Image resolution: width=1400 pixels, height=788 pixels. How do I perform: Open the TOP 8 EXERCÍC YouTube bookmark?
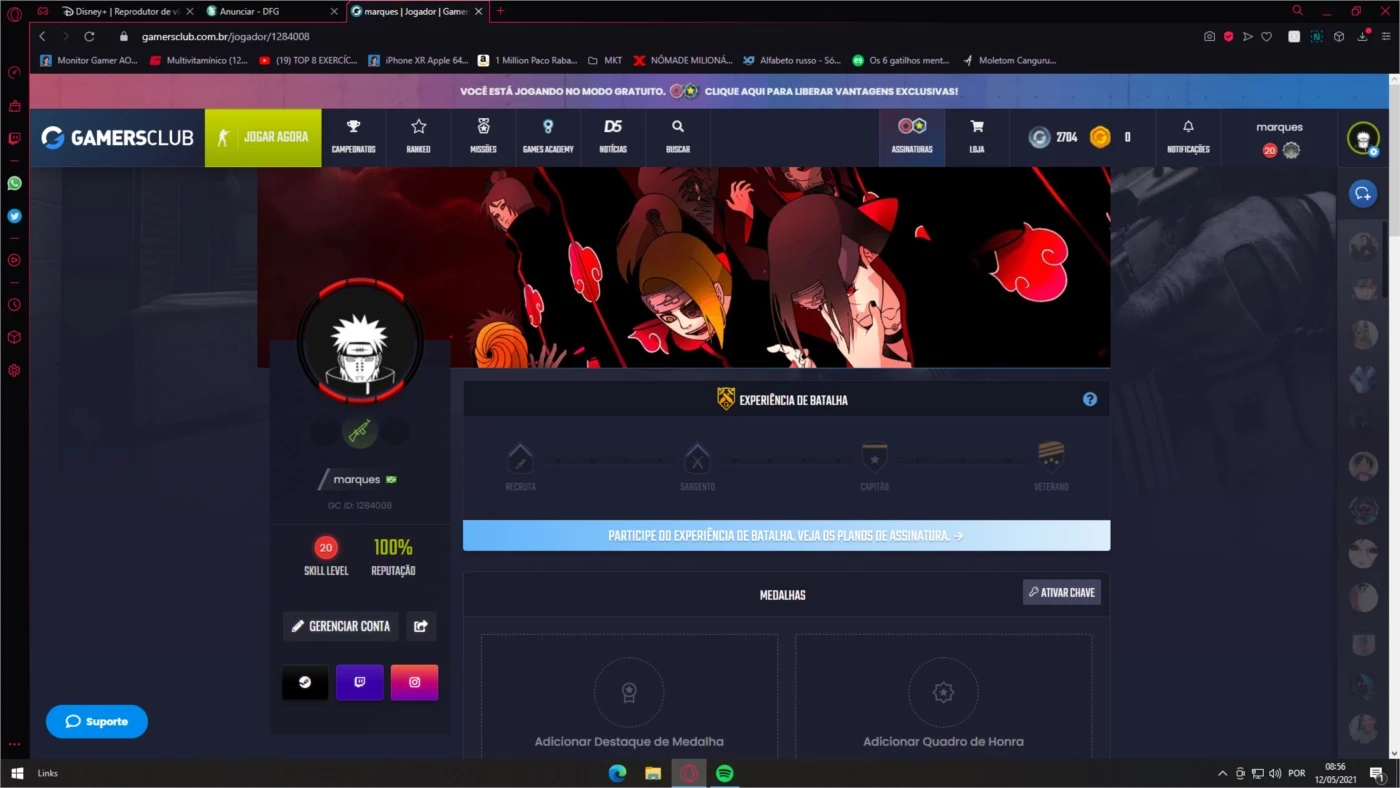tap(308, 60)
